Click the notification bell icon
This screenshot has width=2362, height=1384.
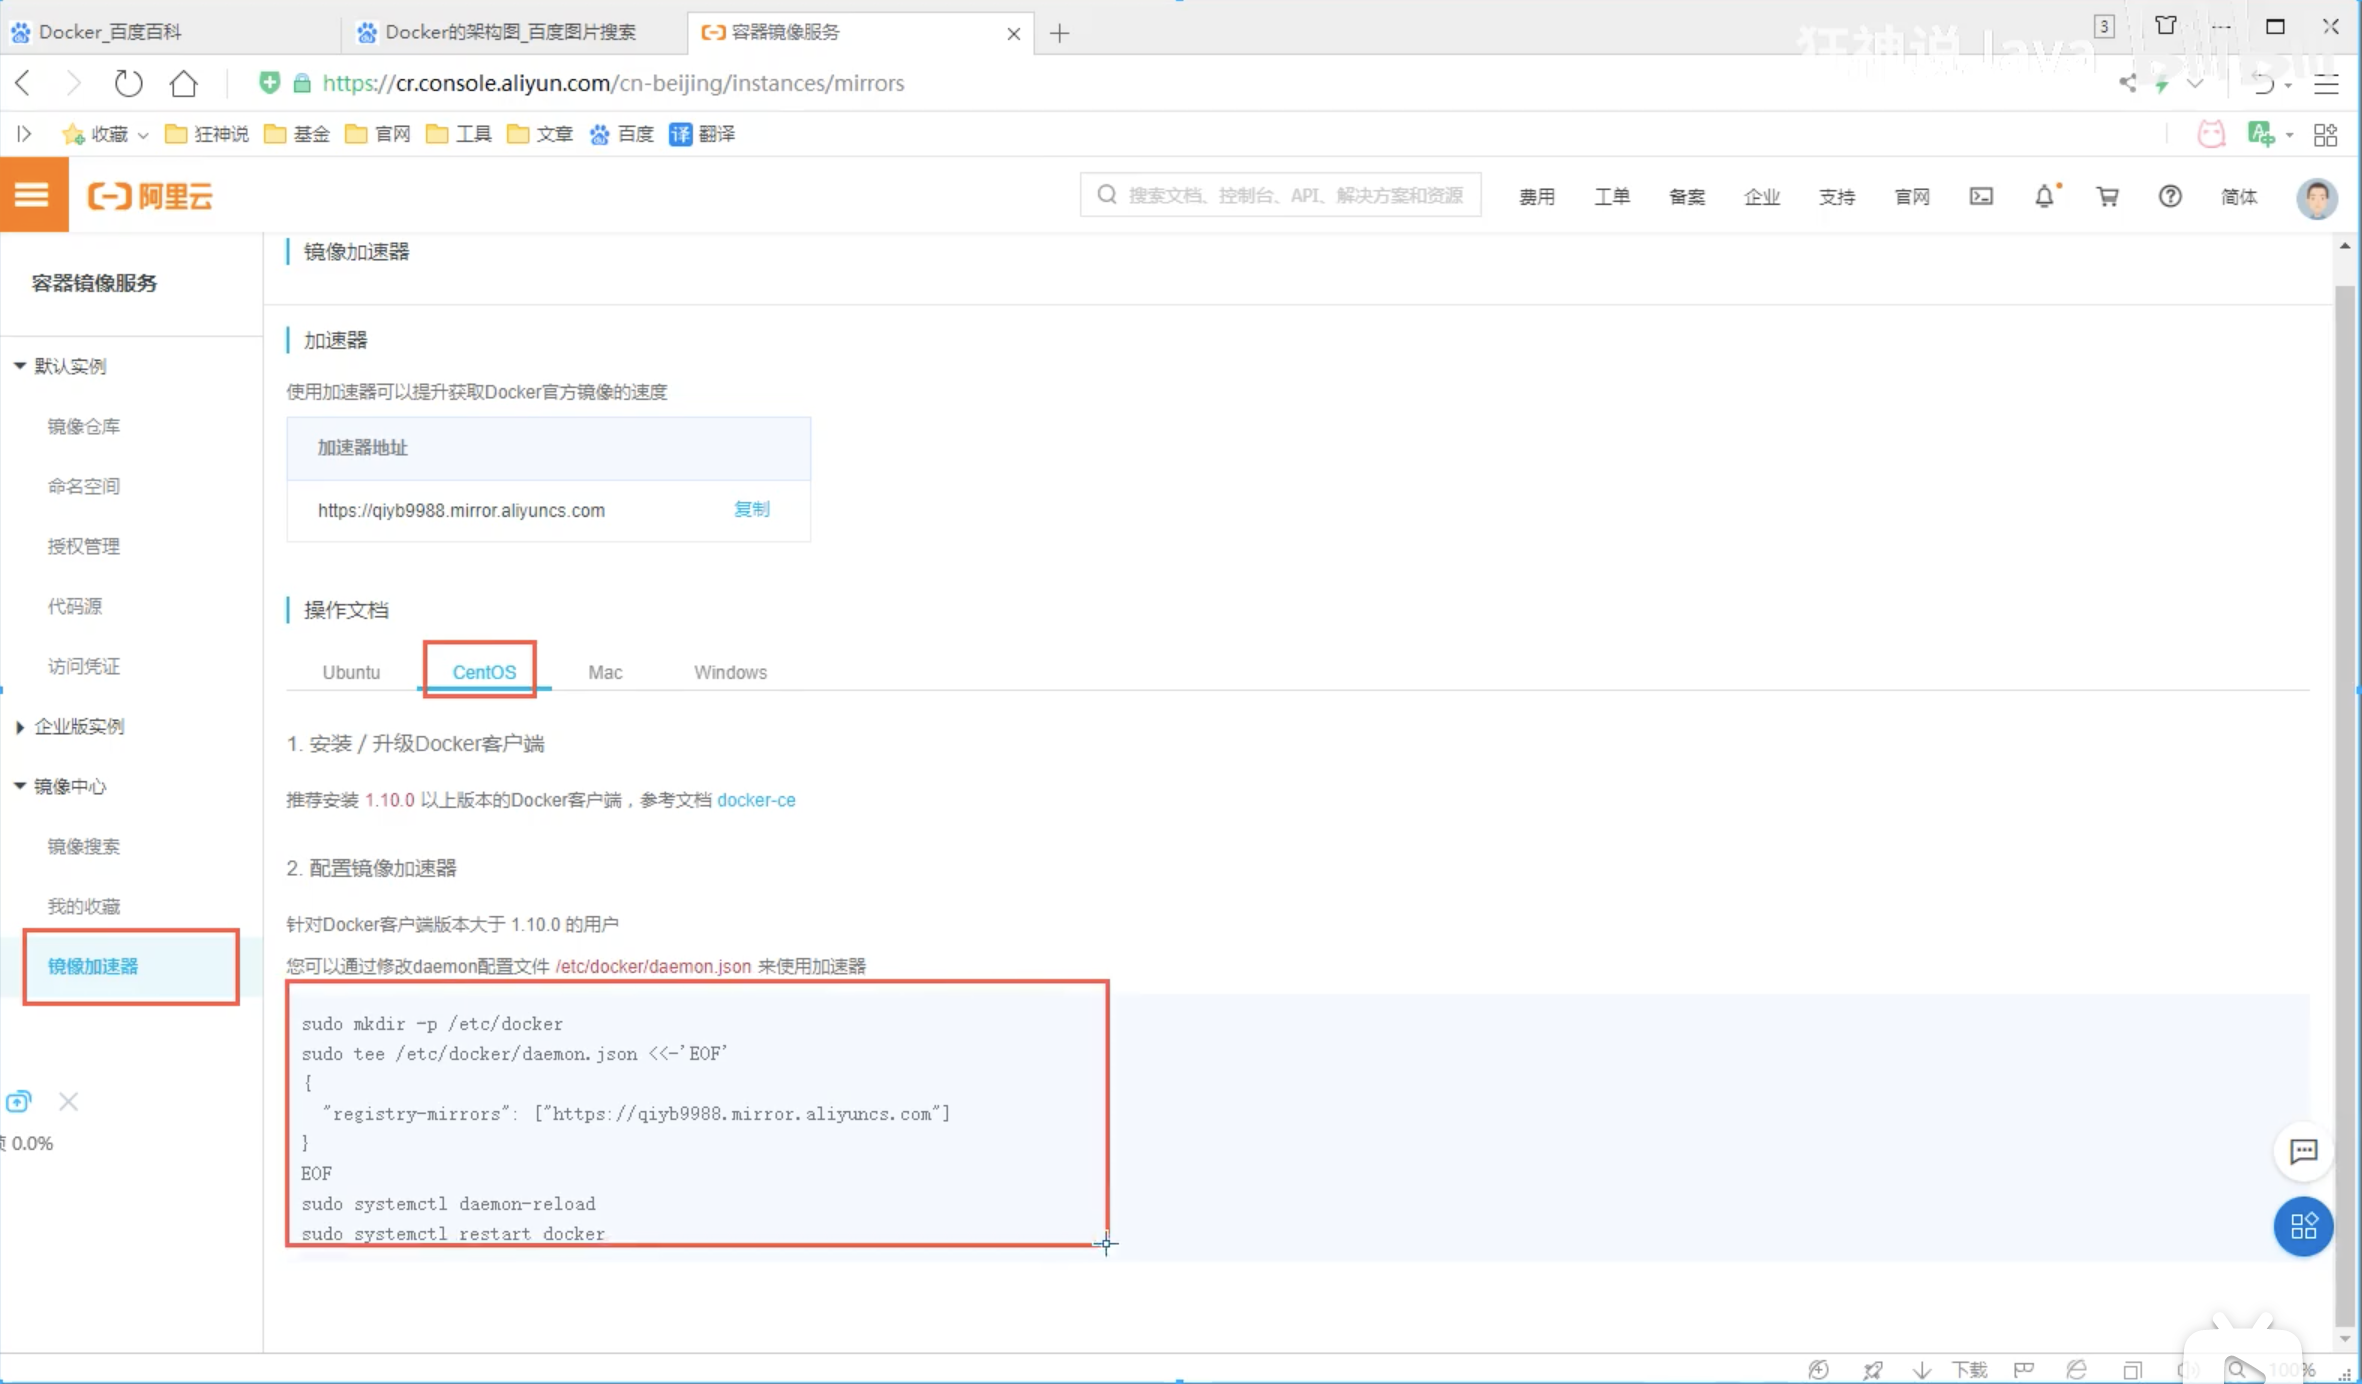click(2044, 196)
